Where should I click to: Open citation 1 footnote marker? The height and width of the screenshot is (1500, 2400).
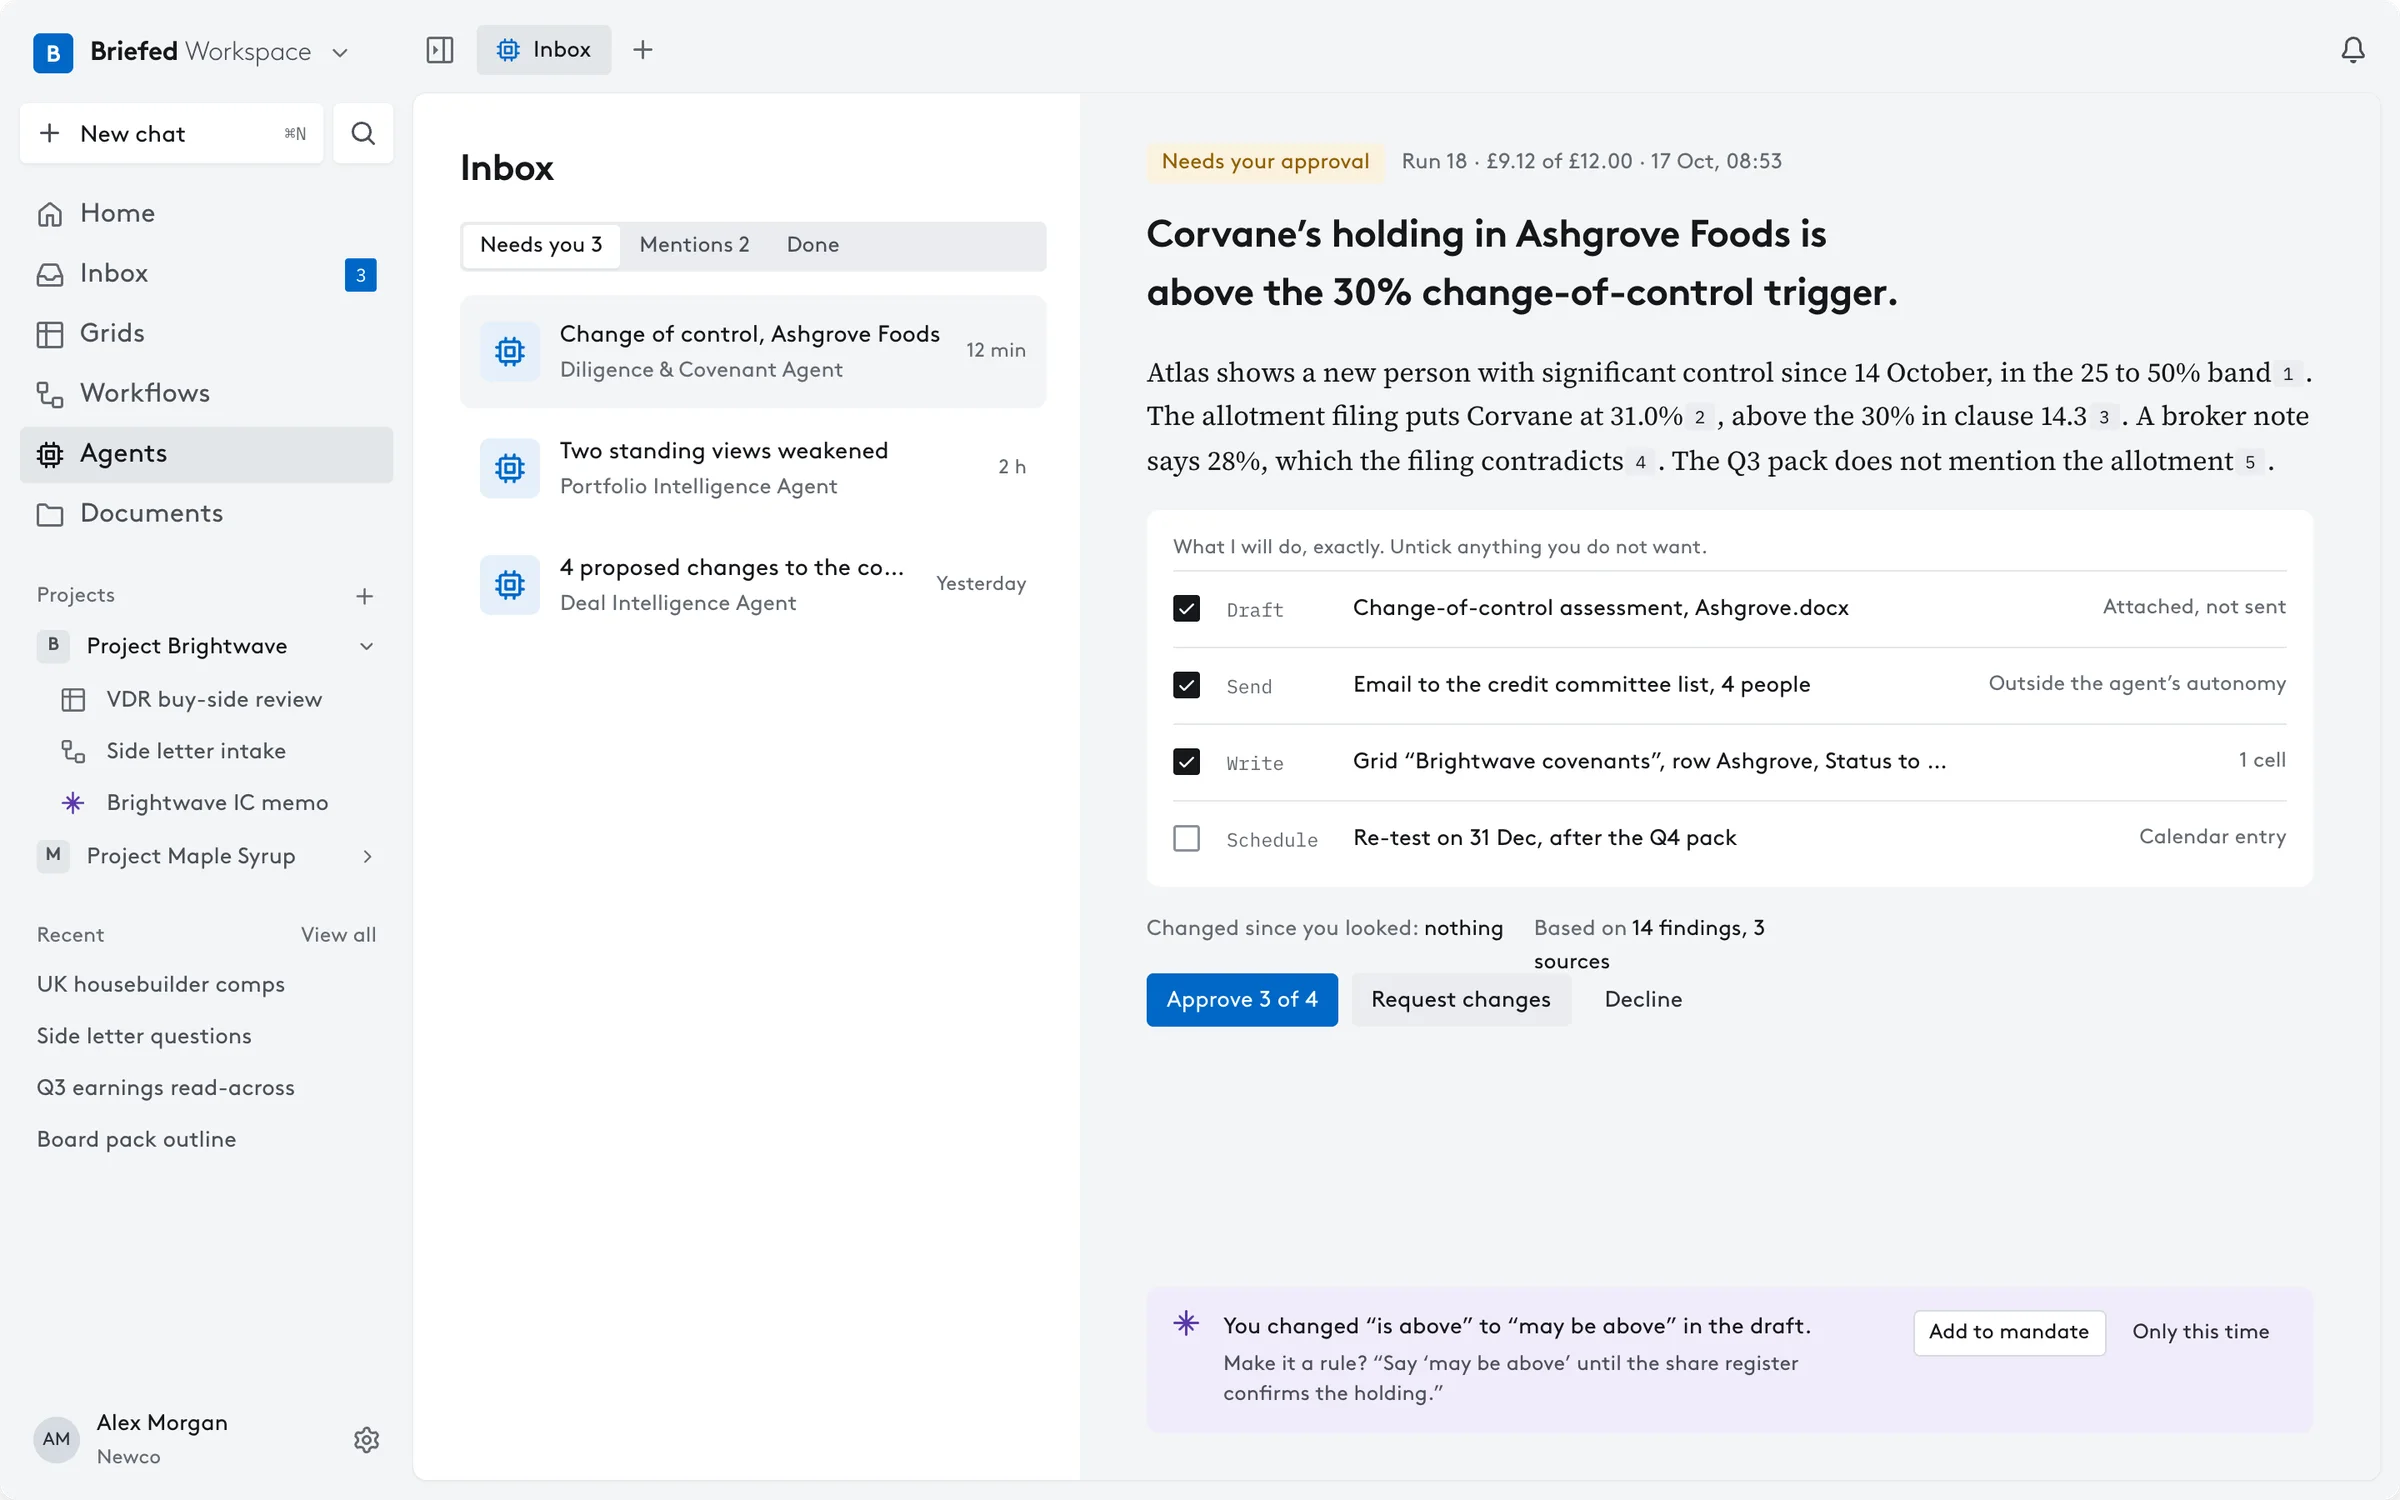(x=2288, y=374)
